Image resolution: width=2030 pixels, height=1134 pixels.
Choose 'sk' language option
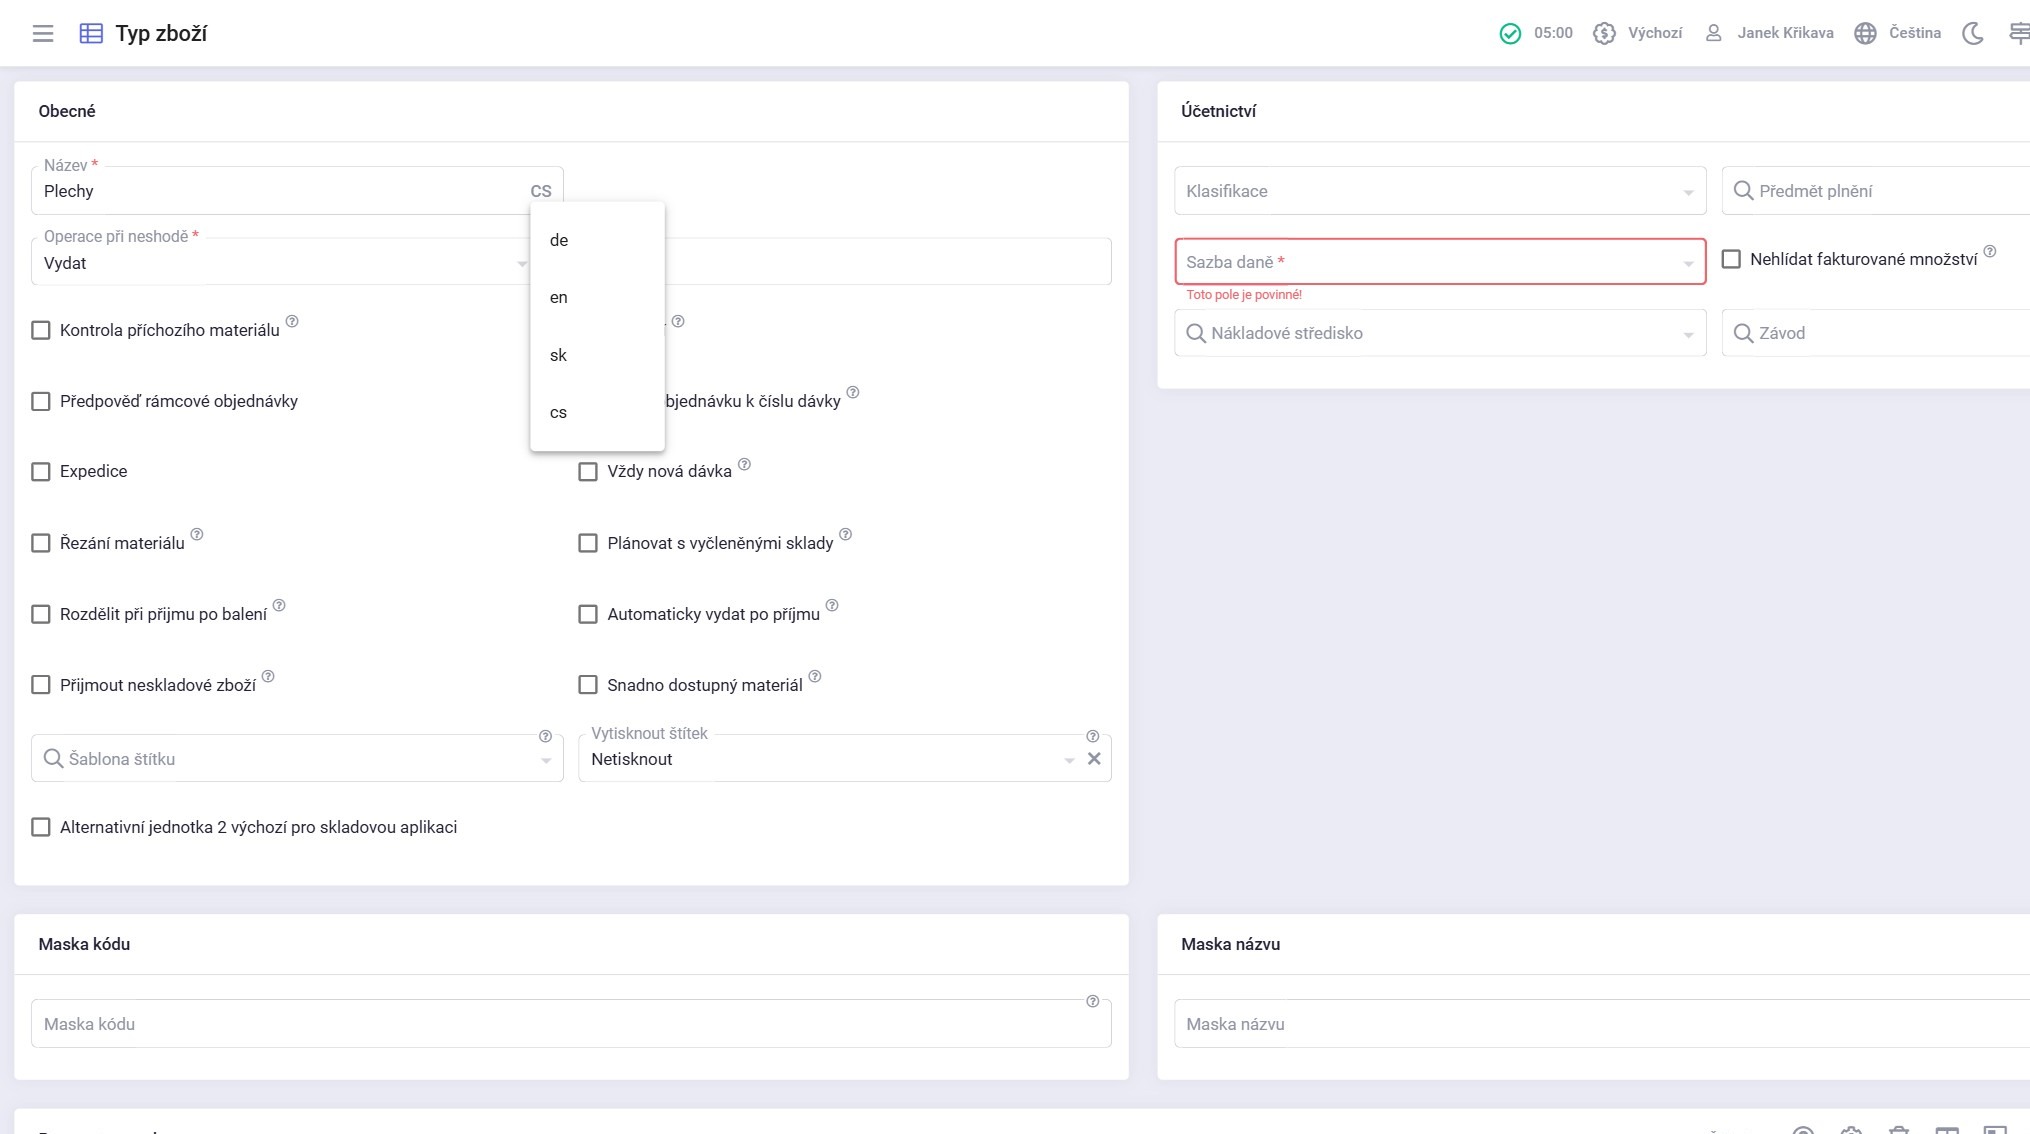559,355
